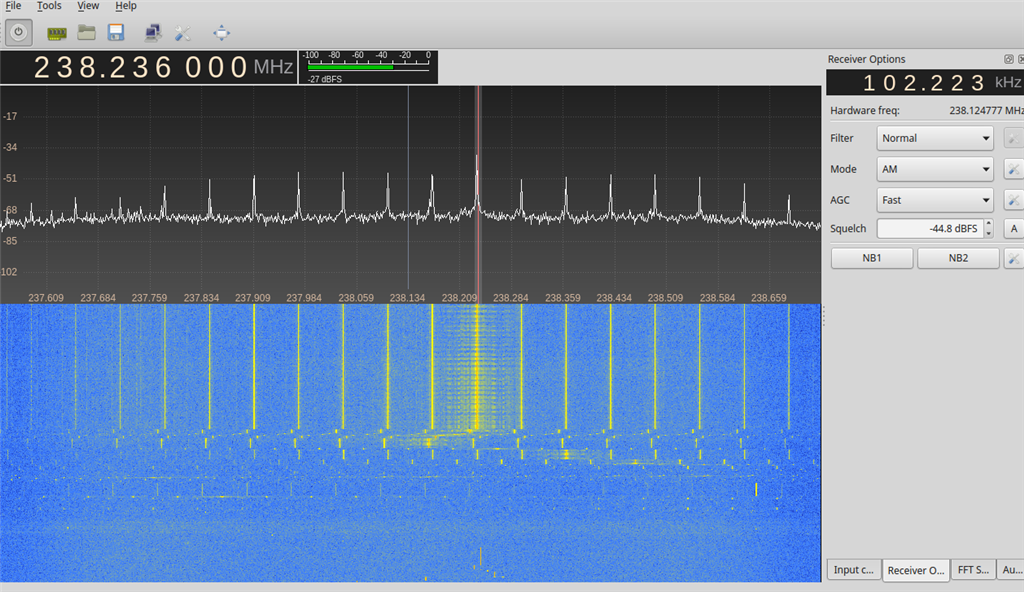
Task: Open the noise blanker options button
Action: (x=1013, y=259)
